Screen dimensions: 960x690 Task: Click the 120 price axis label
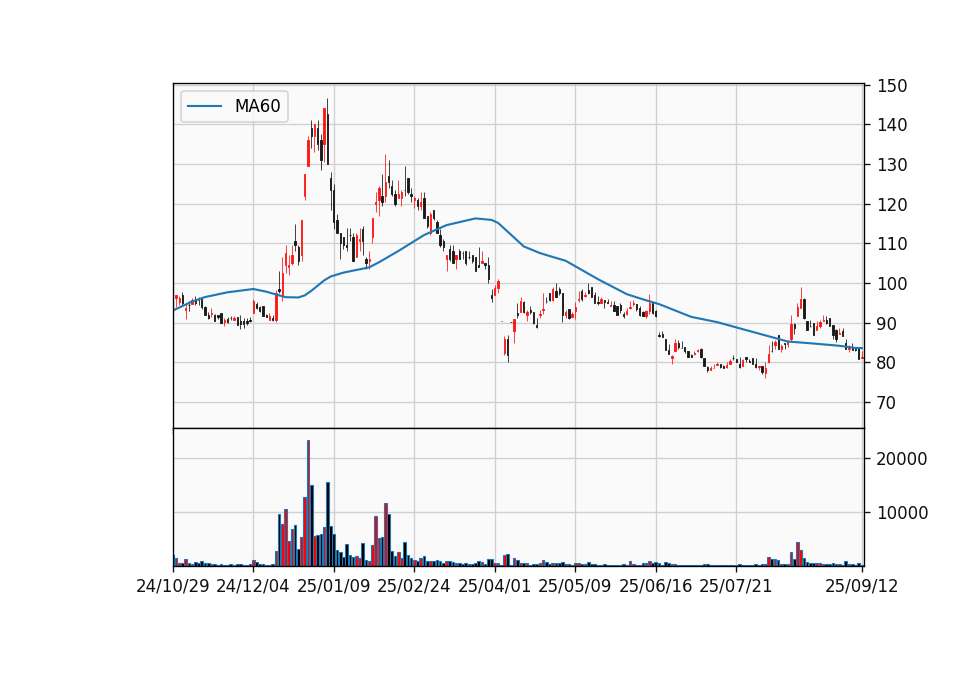[892, 204]
